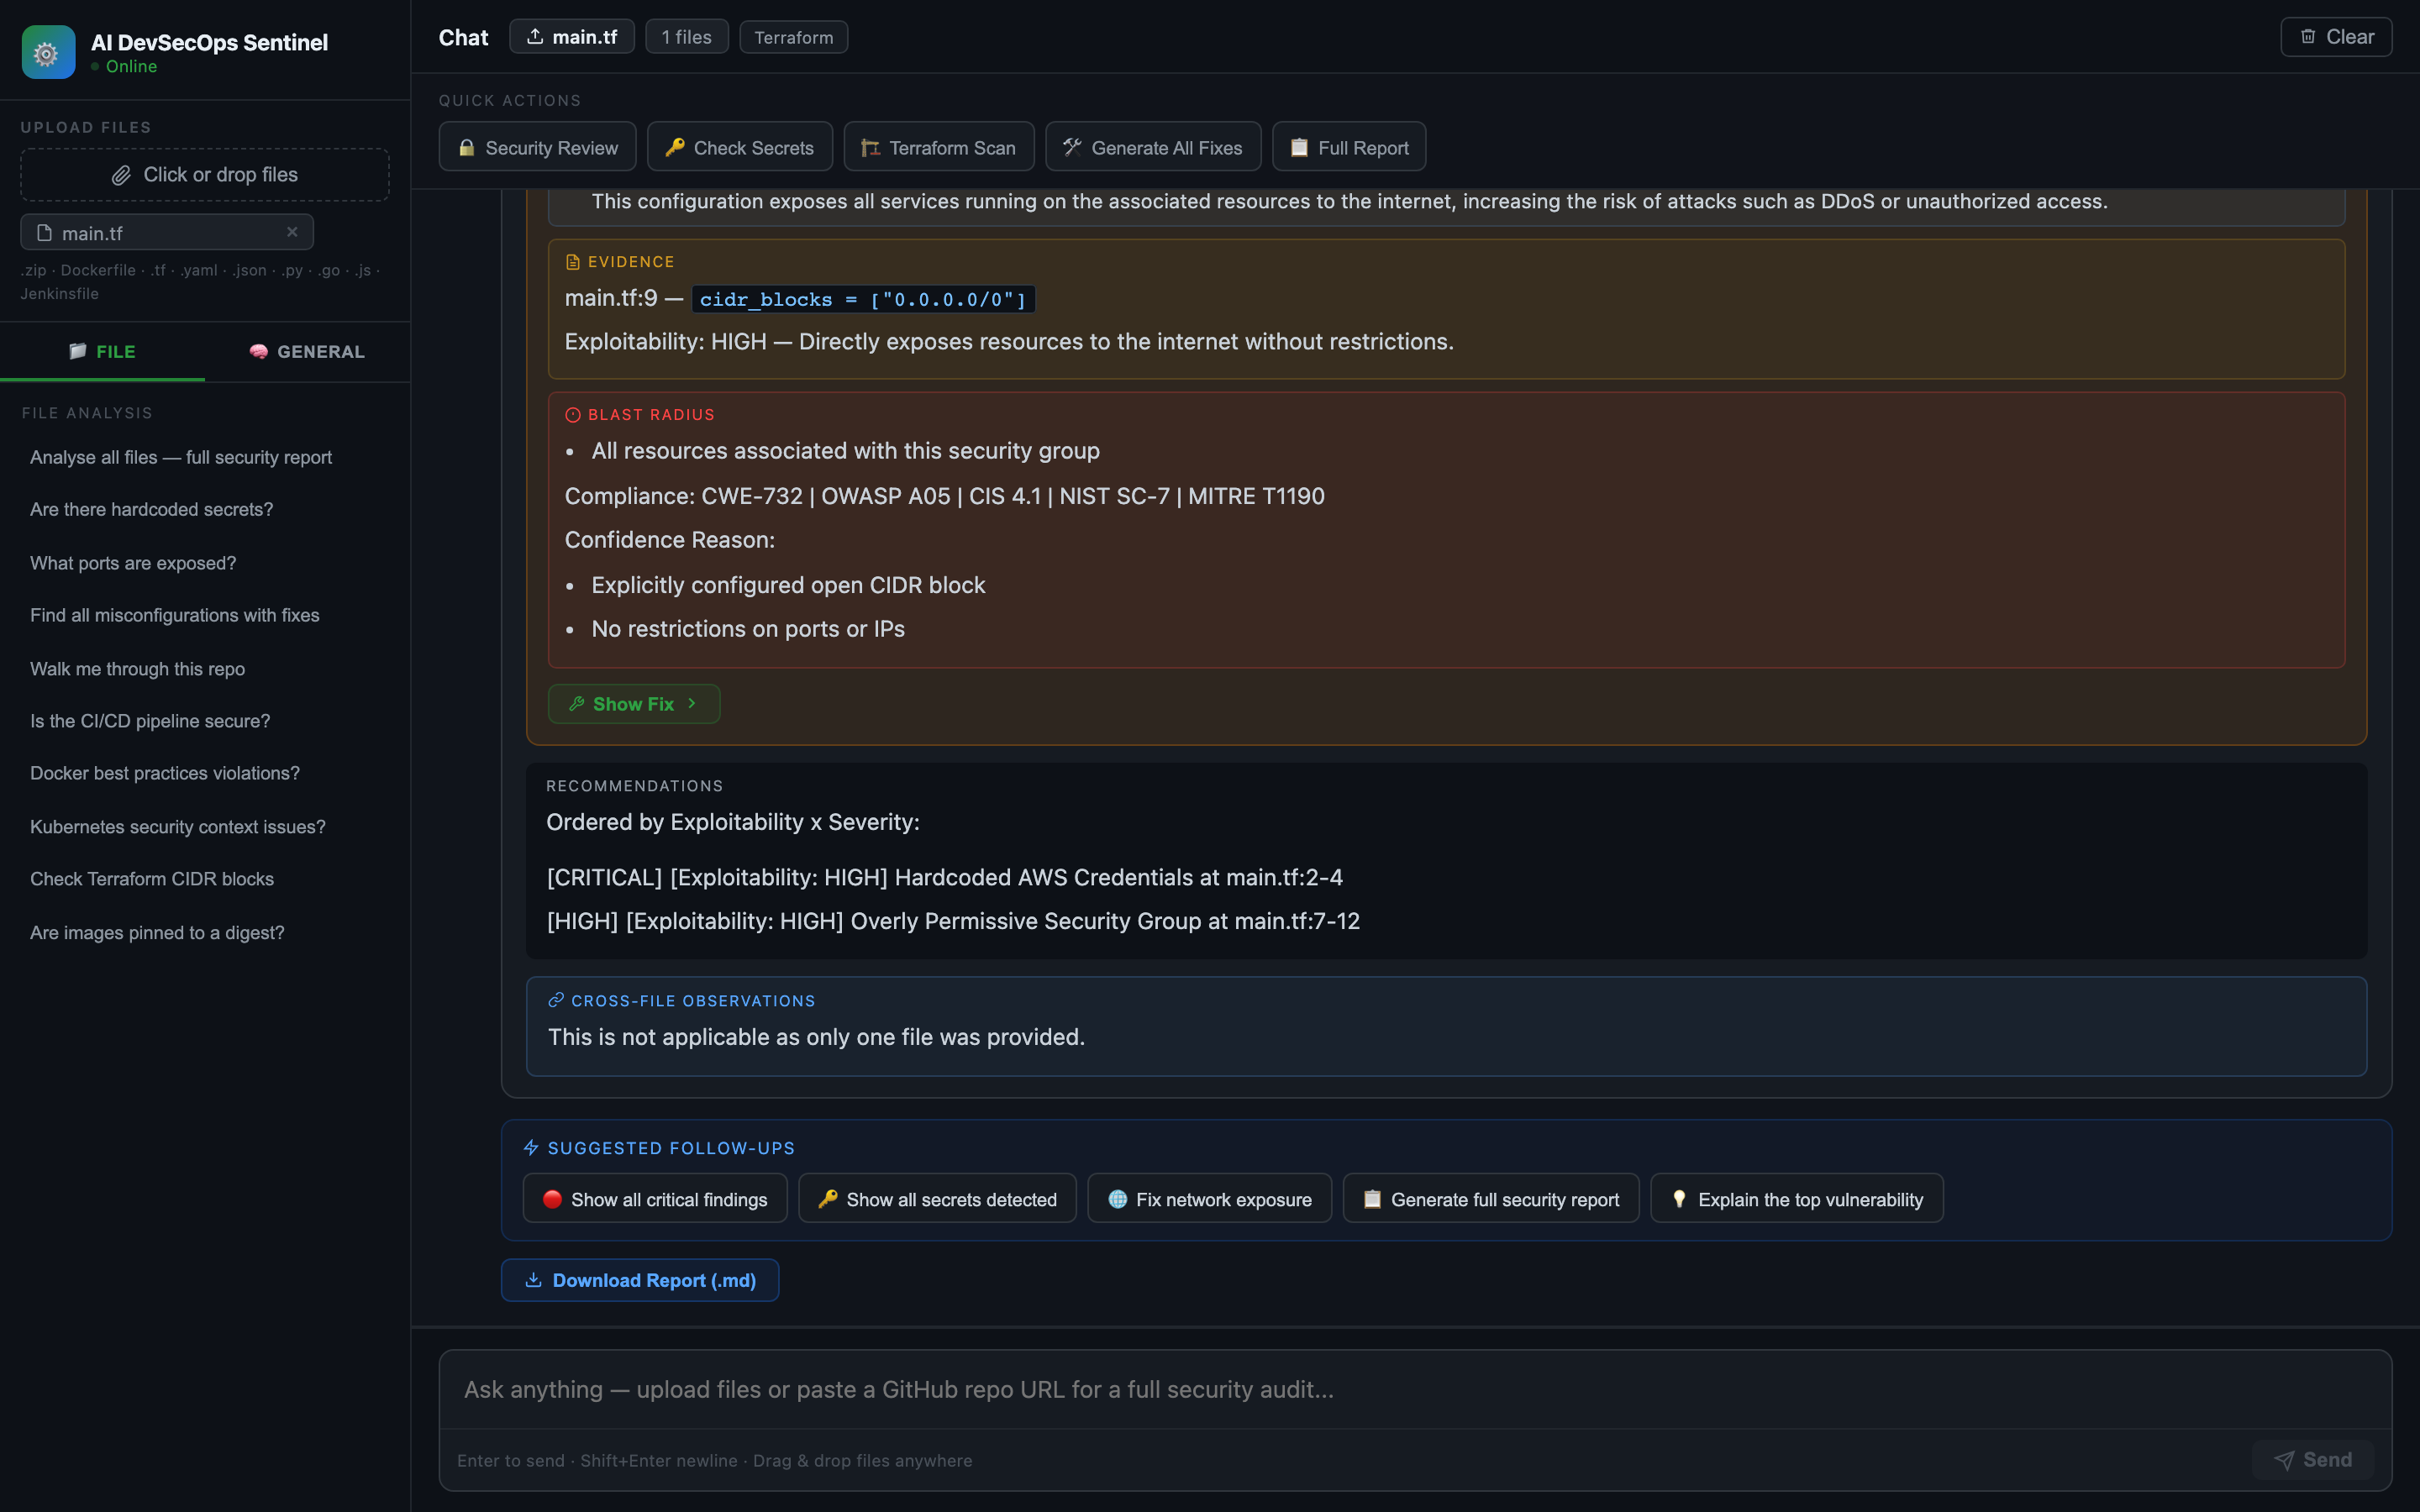Click the Compliance CWE-732 line
This screenshot has width=2420, height=1512.
pos(944,496)
